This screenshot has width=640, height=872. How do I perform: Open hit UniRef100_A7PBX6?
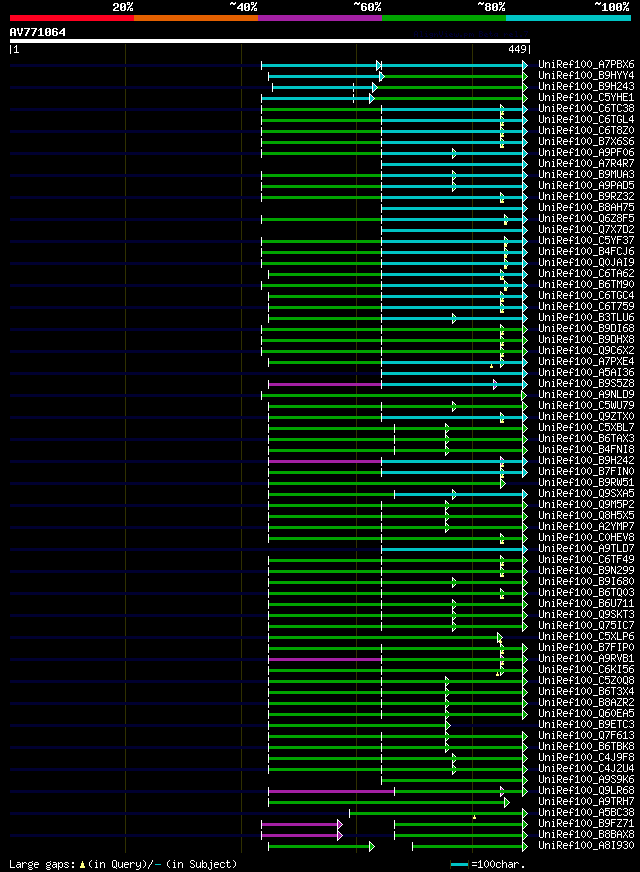coord(586,65)
